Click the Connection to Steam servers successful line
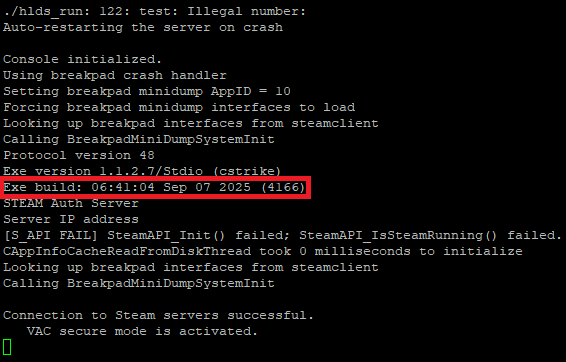This screenshot has height=362, width=566. (x=158, y=315)
